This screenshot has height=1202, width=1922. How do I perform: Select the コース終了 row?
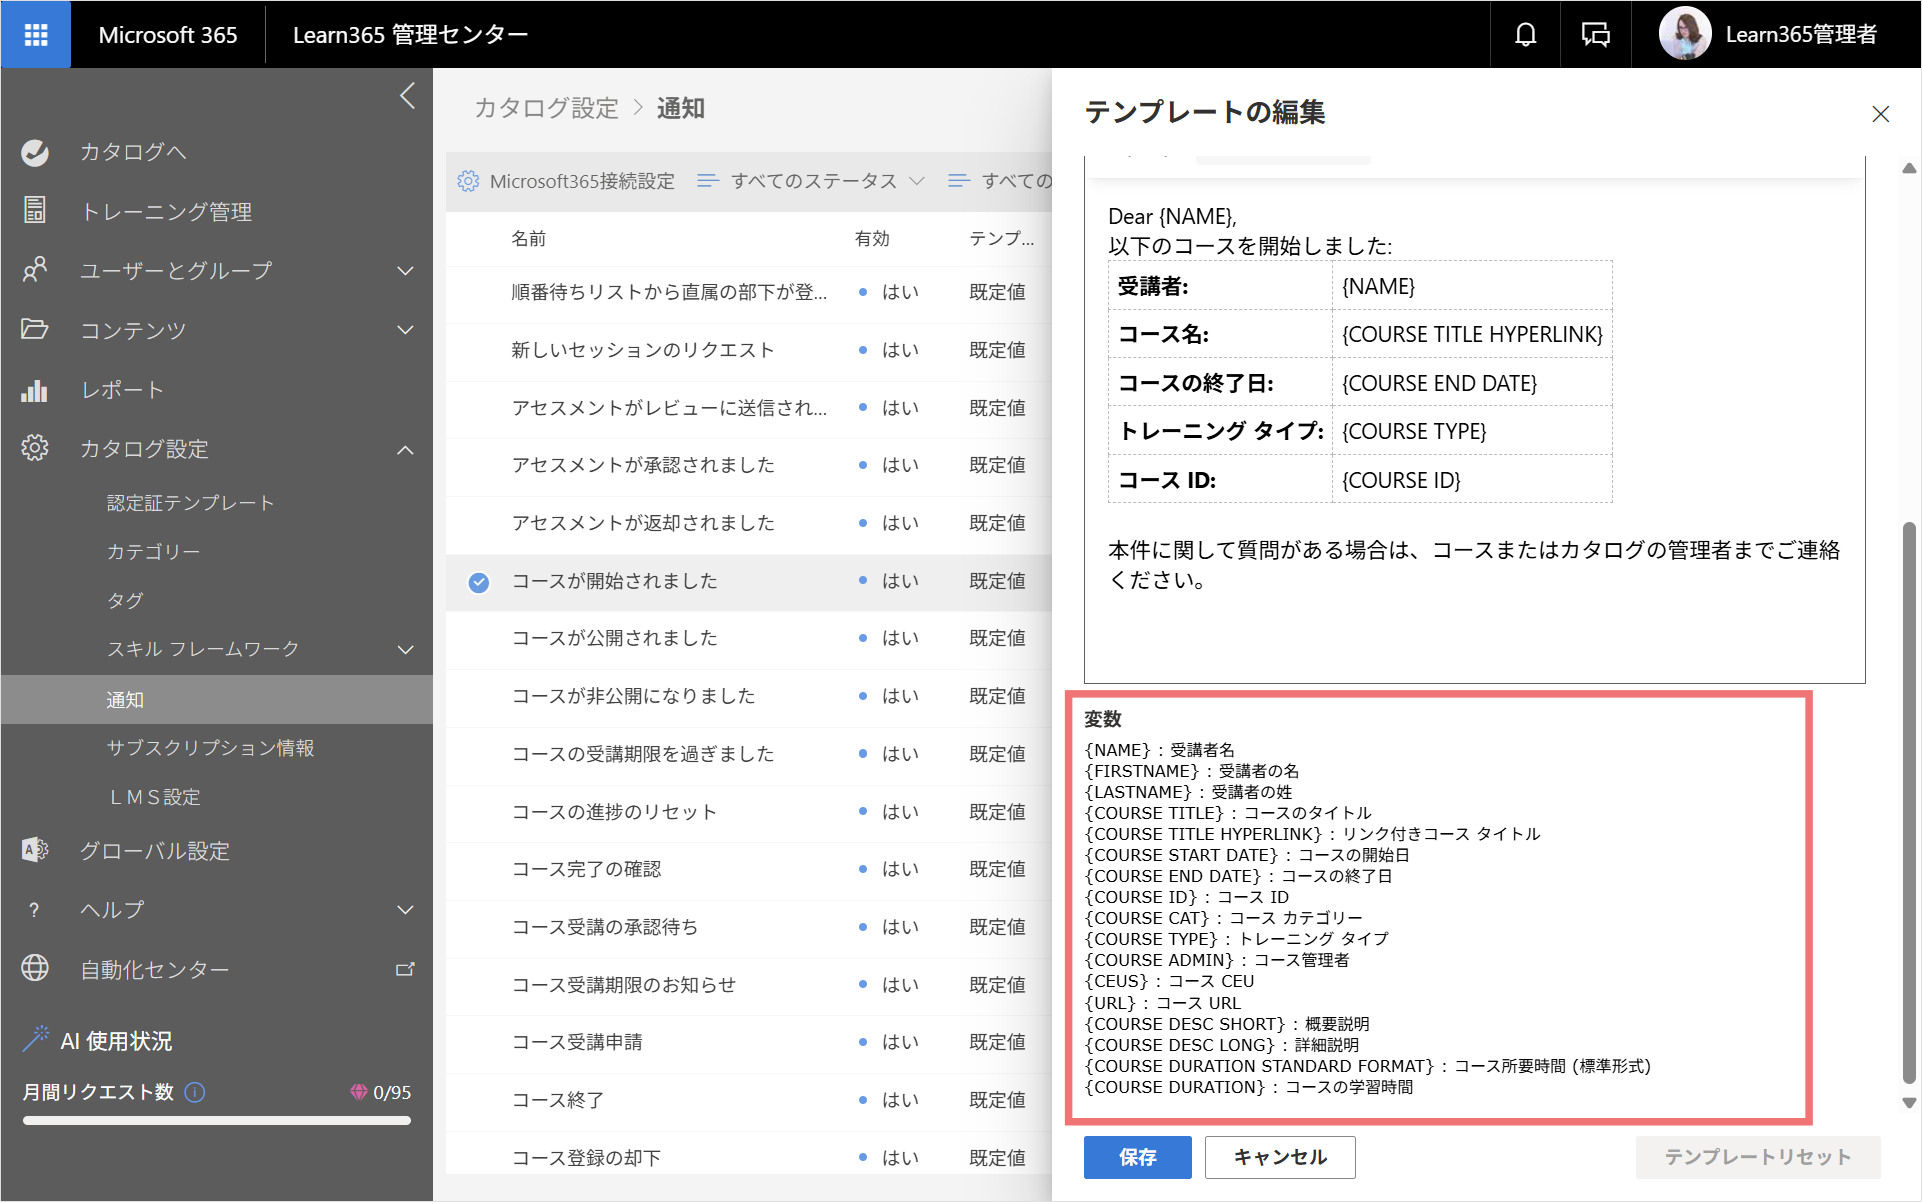pos(749,1100)
